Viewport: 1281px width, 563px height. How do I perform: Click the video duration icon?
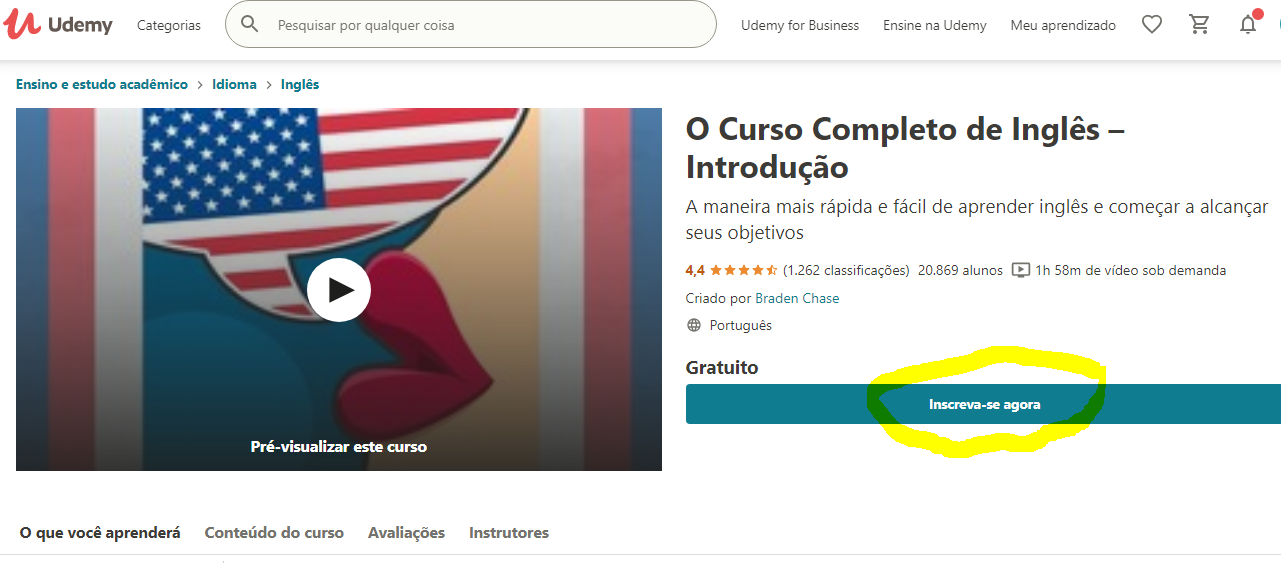1021,270
